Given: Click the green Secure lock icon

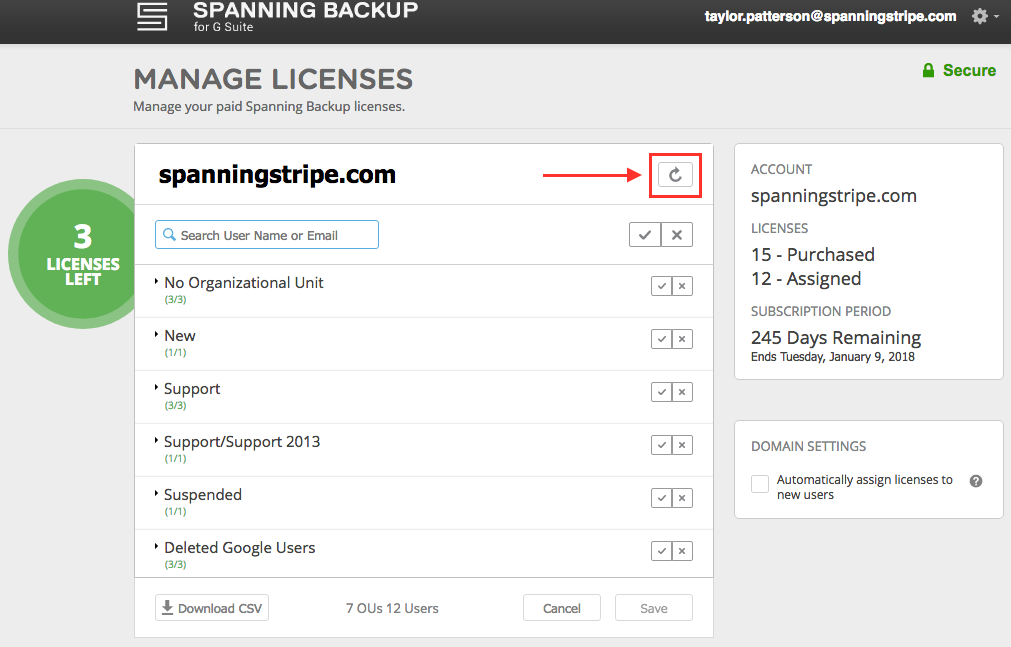Looking at the screenshot, I should (x=928, y=70).
